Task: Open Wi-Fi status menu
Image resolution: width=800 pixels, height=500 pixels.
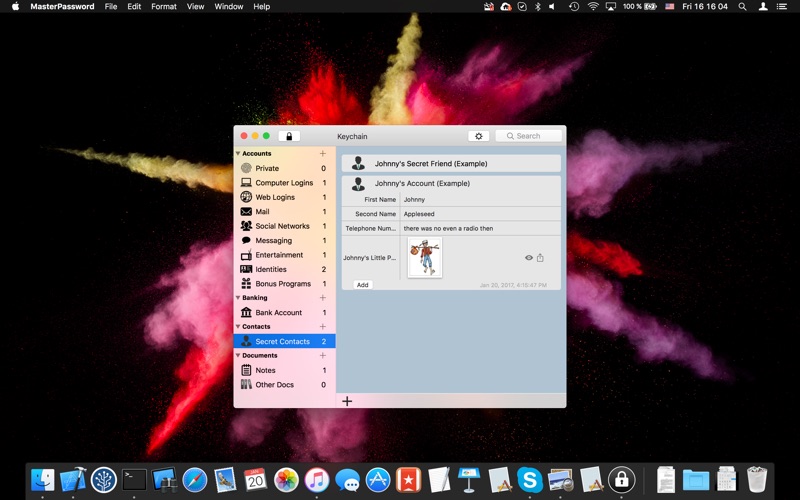Action: [593, 7]
